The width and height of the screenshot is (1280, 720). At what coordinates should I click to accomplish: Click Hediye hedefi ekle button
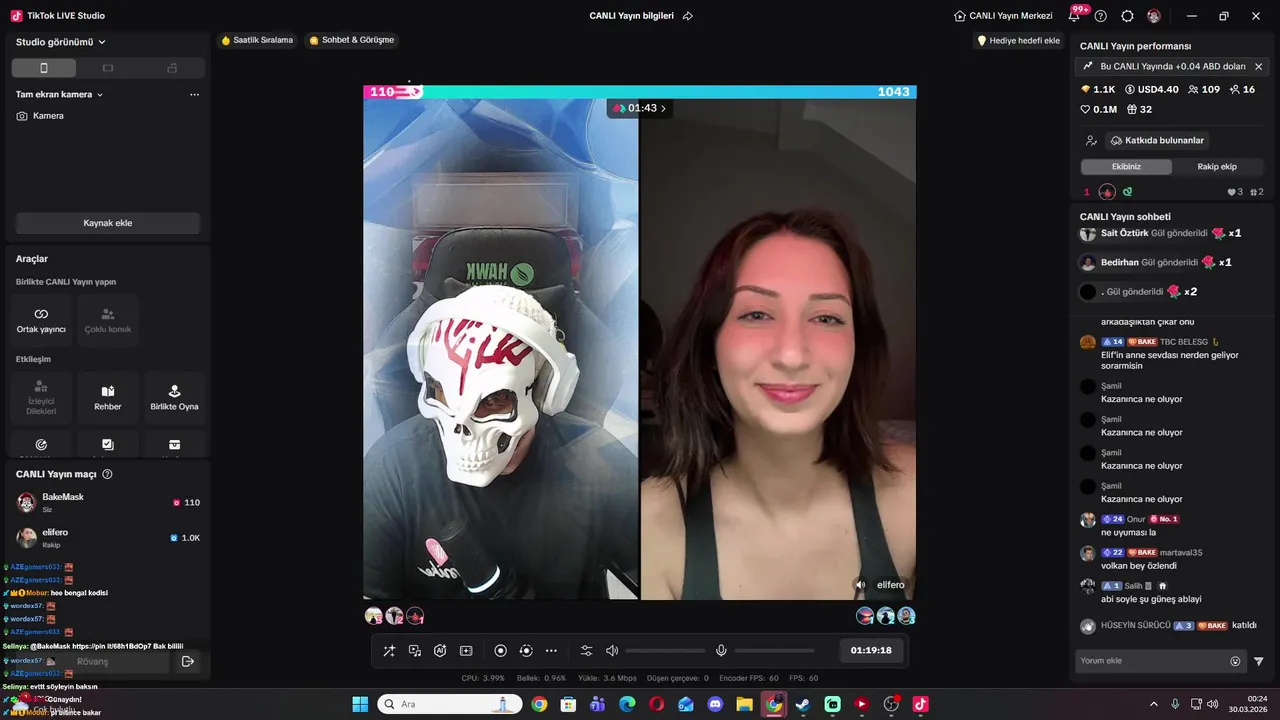[1018, 41]
